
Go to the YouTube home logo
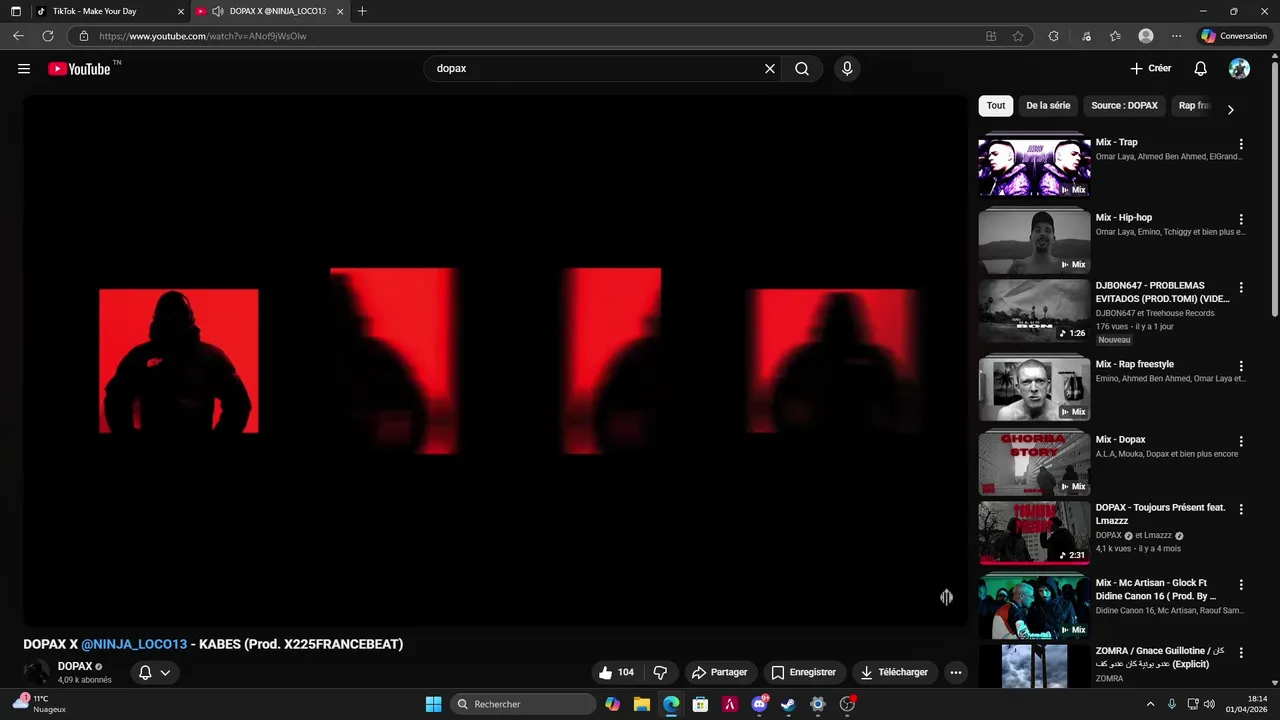pos(79,69)
